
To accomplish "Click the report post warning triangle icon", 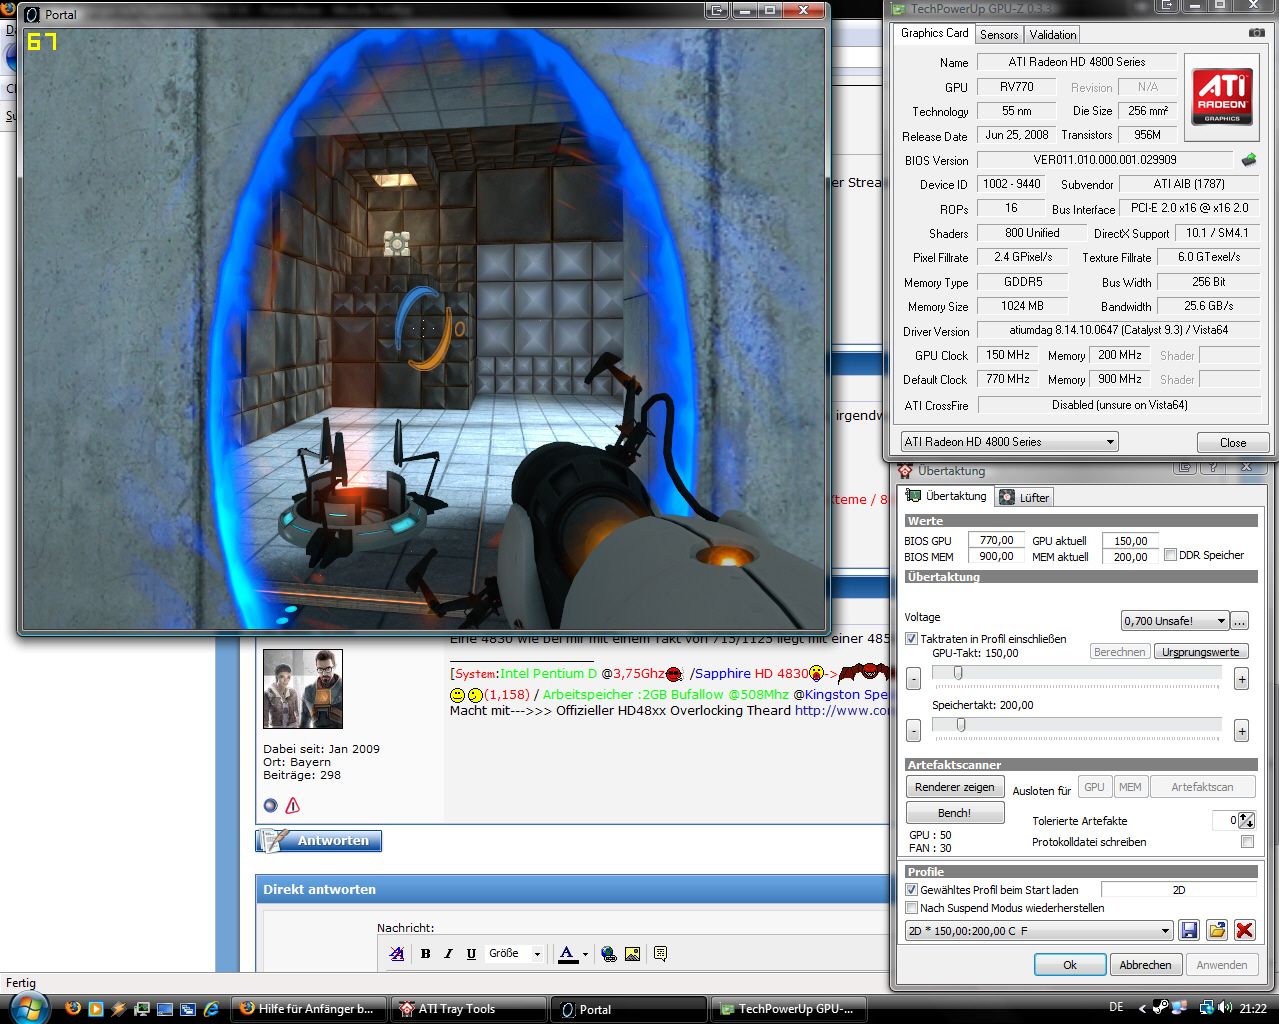I will pyautogui.click(x=293, y=805).
